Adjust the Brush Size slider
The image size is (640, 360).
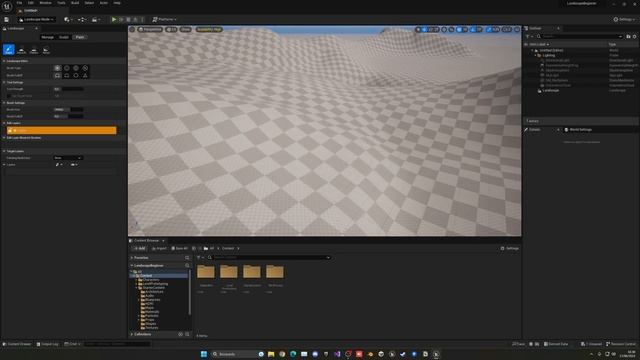[68, 109]
